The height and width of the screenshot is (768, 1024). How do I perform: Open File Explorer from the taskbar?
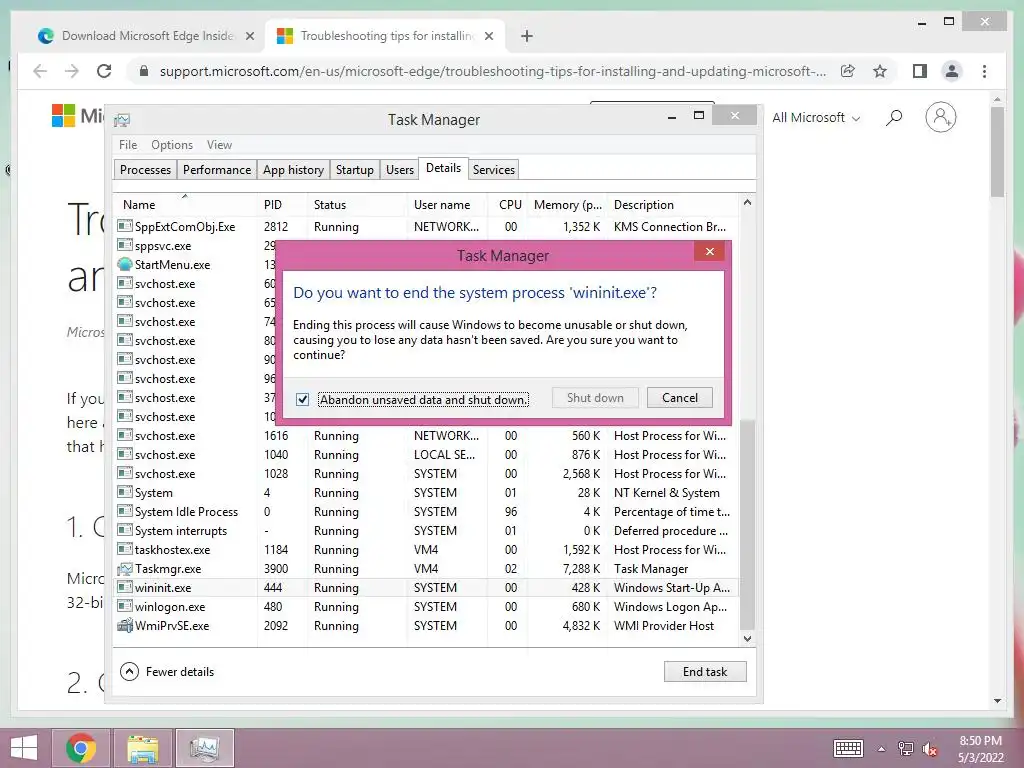click(x=142, y=748)
